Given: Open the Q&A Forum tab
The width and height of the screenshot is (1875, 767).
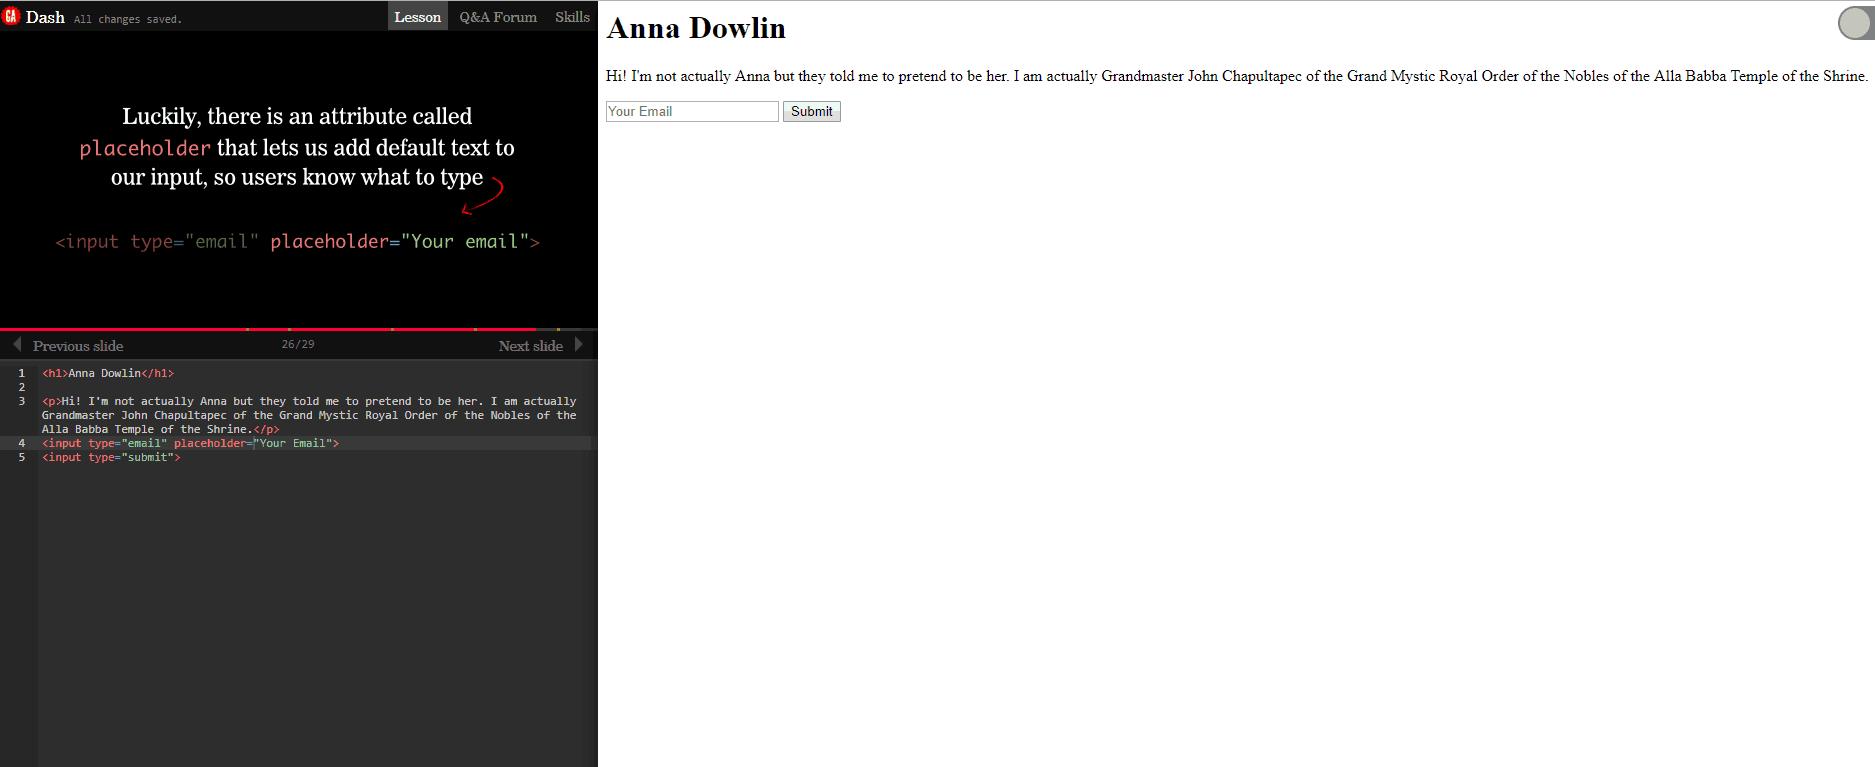Looking at the screenshot, I should pos(498,16).
